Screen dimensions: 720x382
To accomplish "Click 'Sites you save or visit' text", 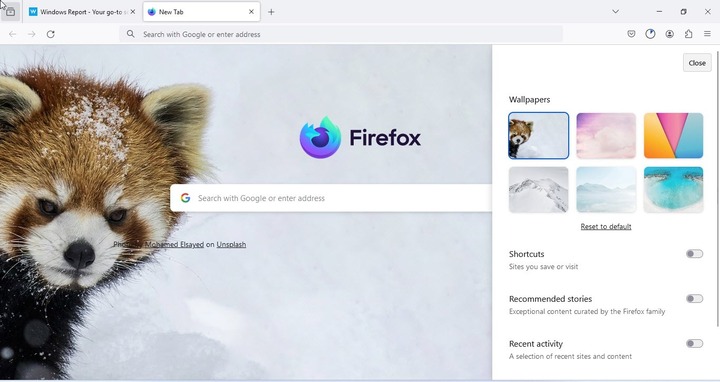I will pyautogui.click(x=544, y=266).
